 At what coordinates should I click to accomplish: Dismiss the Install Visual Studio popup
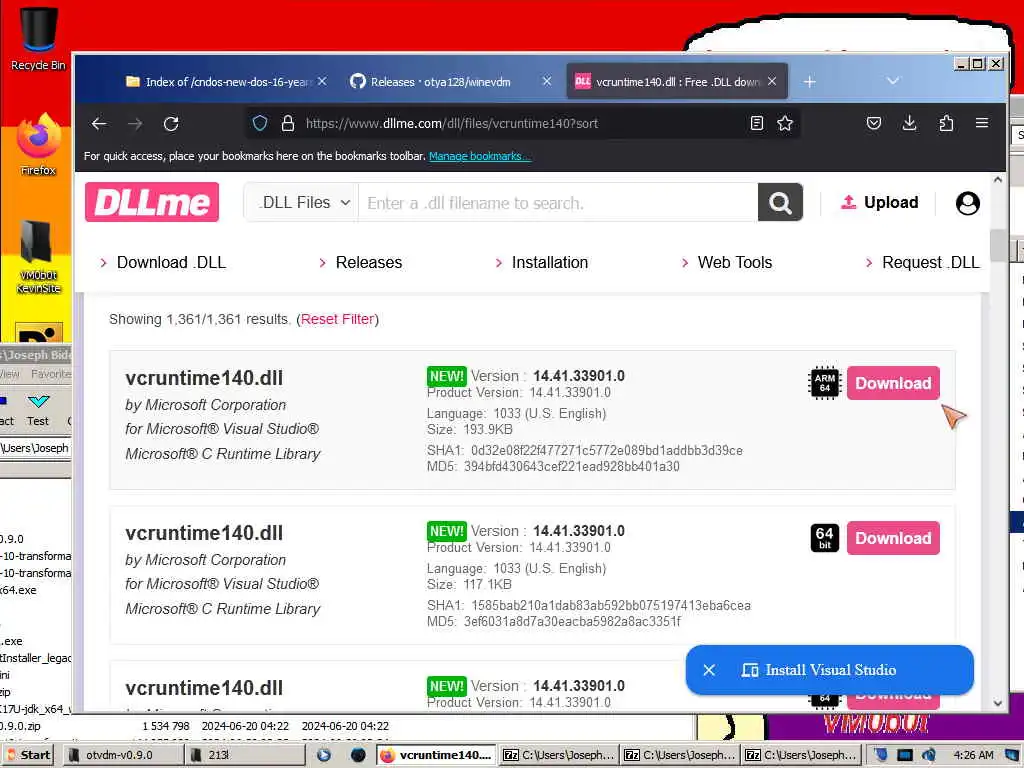709,670
